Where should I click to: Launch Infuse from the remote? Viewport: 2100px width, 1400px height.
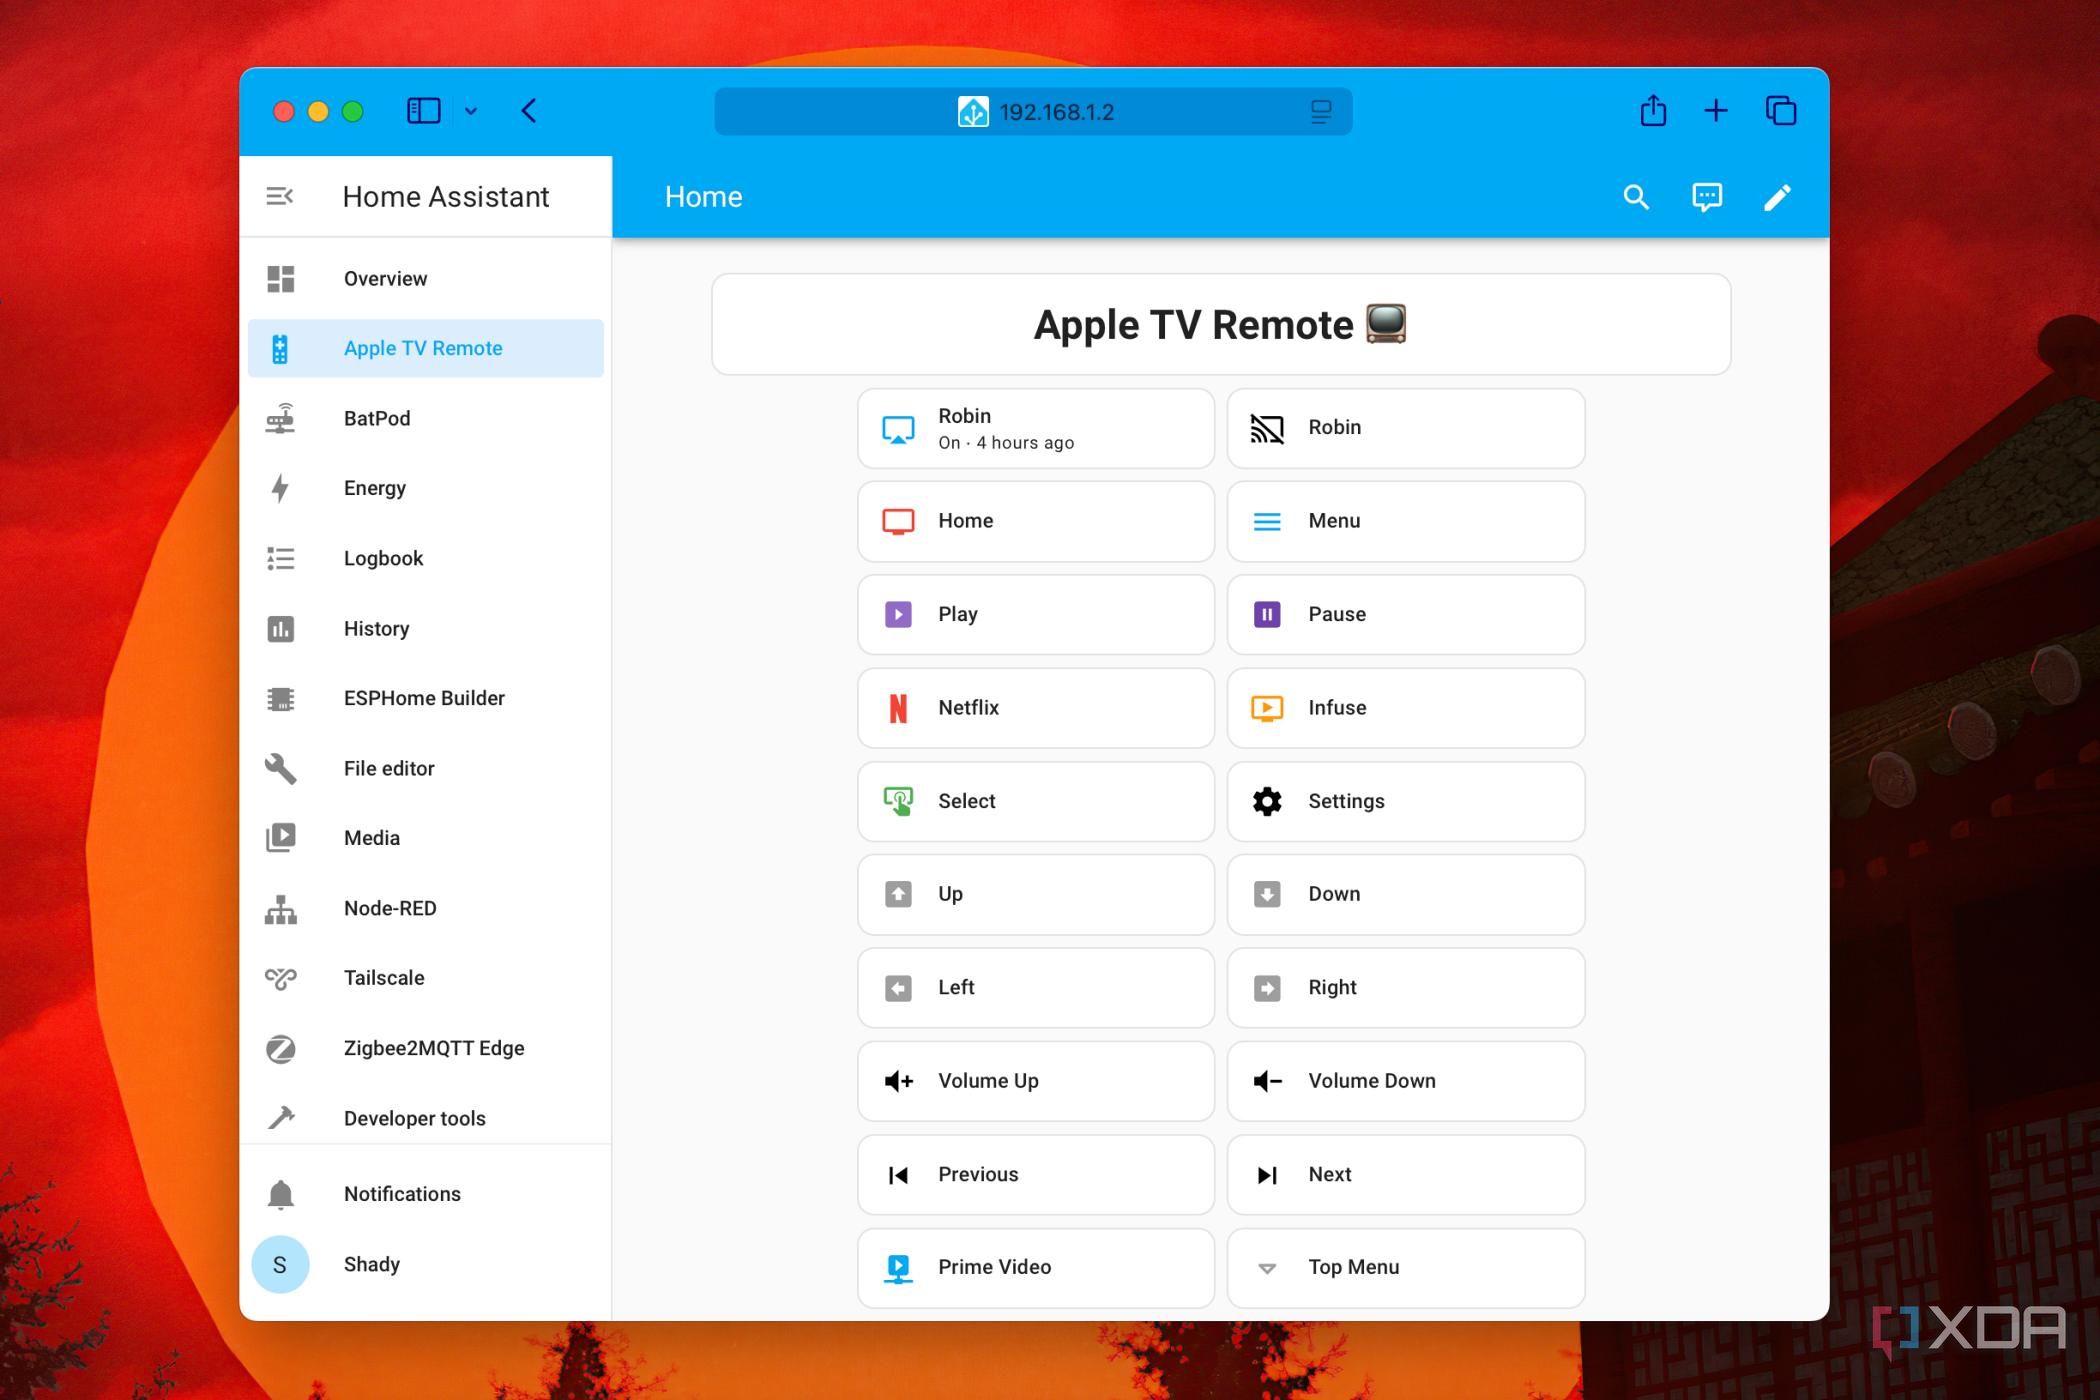click(x=1406, y=708)
